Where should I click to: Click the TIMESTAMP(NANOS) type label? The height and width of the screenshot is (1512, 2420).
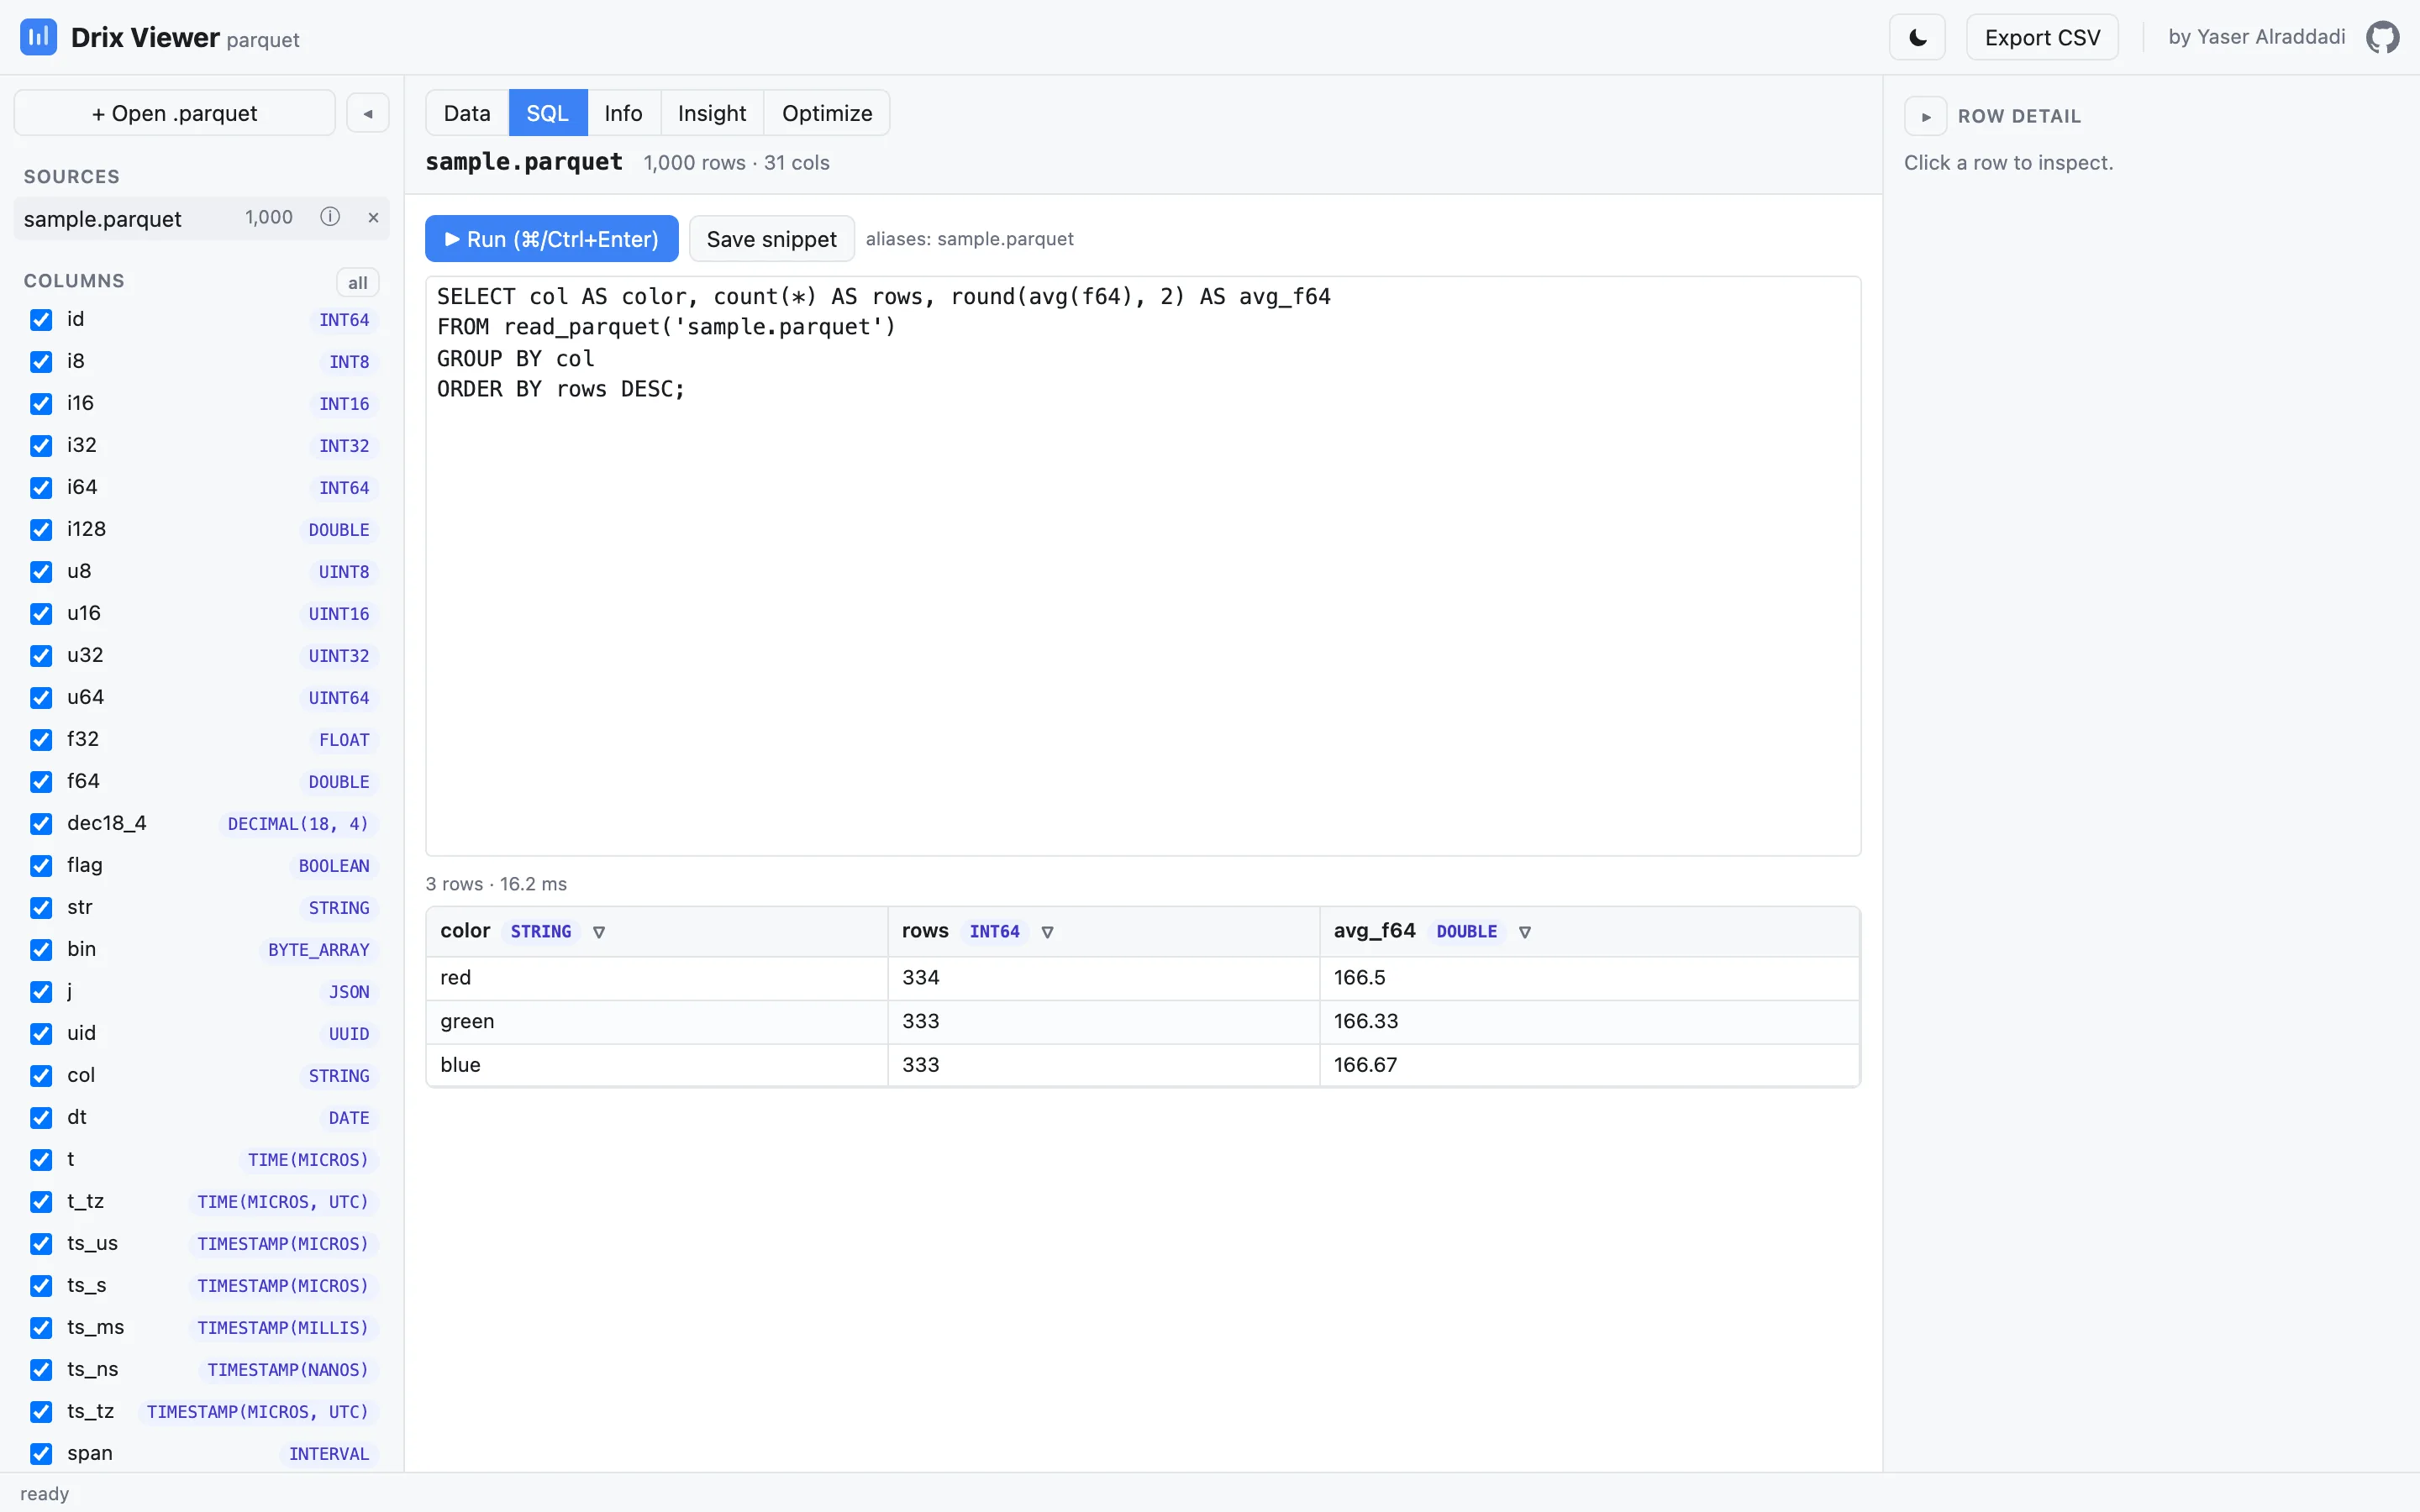tap(288, 1370)
